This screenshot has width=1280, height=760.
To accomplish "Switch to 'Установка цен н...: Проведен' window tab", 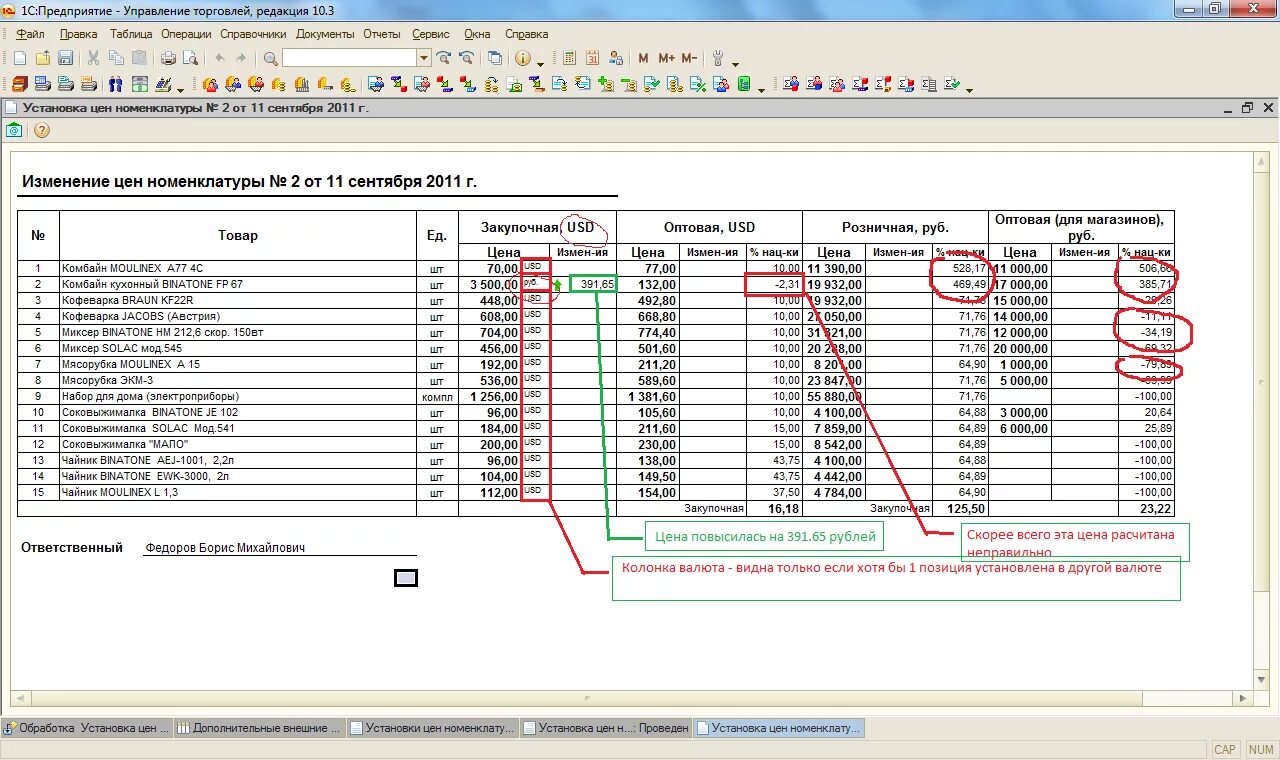I will click(605, 728).
